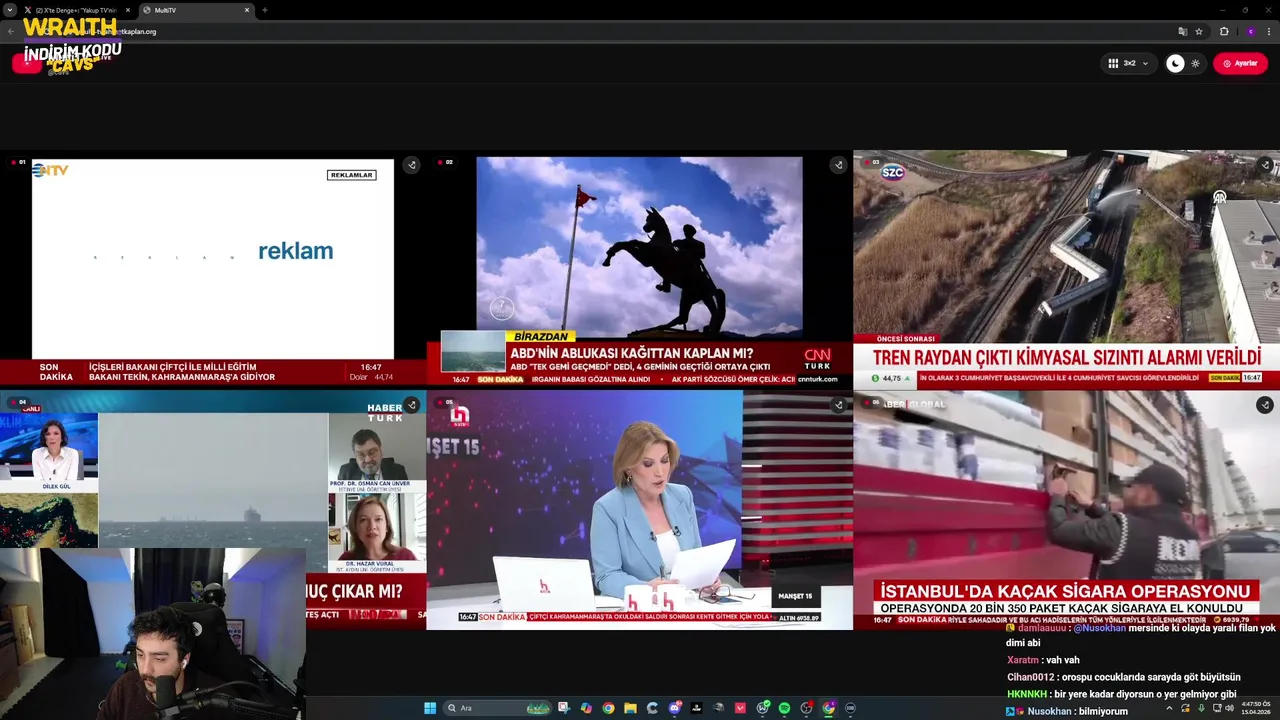Bookmark this page with the star icon
This screenshot has height=720, width=1280.
(x=1199, y=31)
